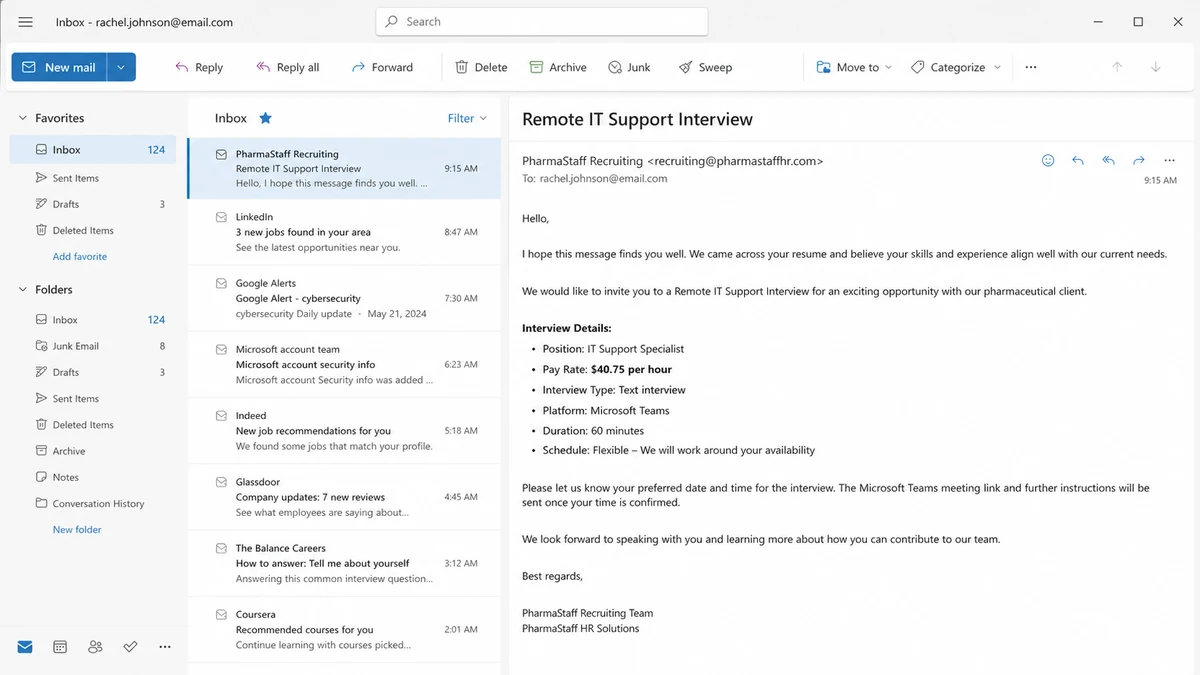Go to next message with down arrow
The width and height of the screenshot is (1200, 675).
point(1156,67)
